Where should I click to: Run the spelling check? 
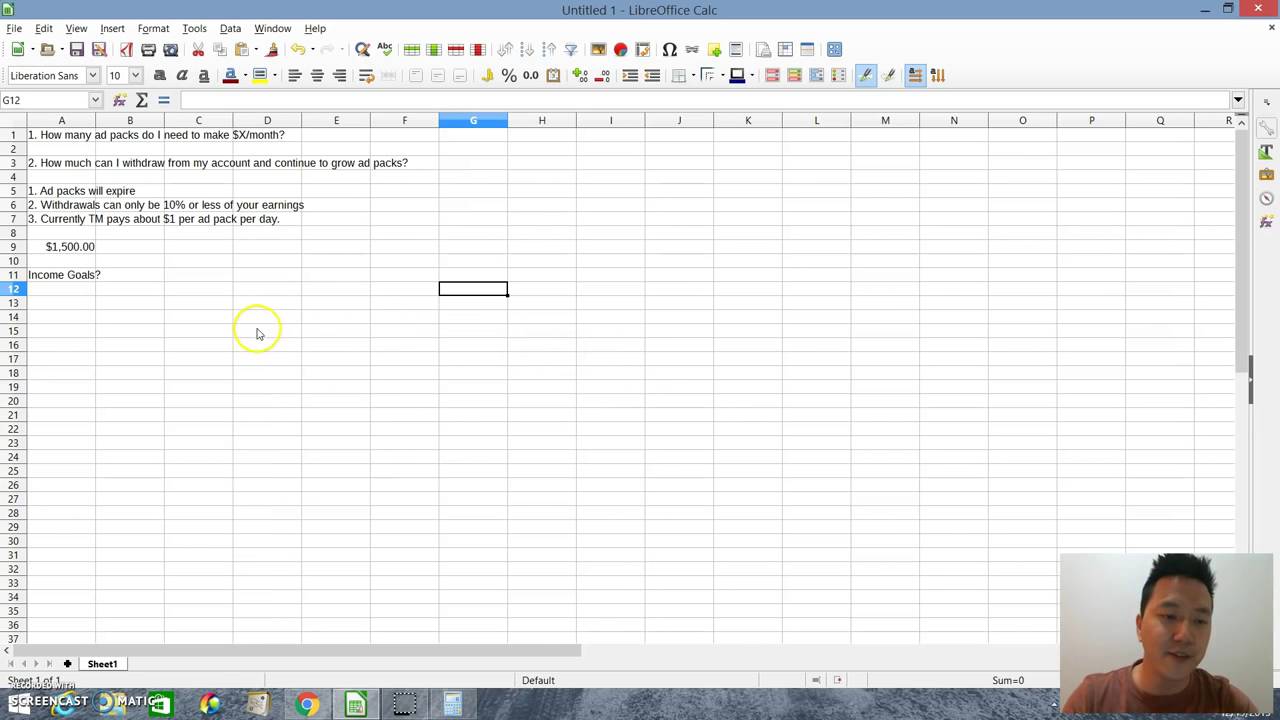point(385,49)
